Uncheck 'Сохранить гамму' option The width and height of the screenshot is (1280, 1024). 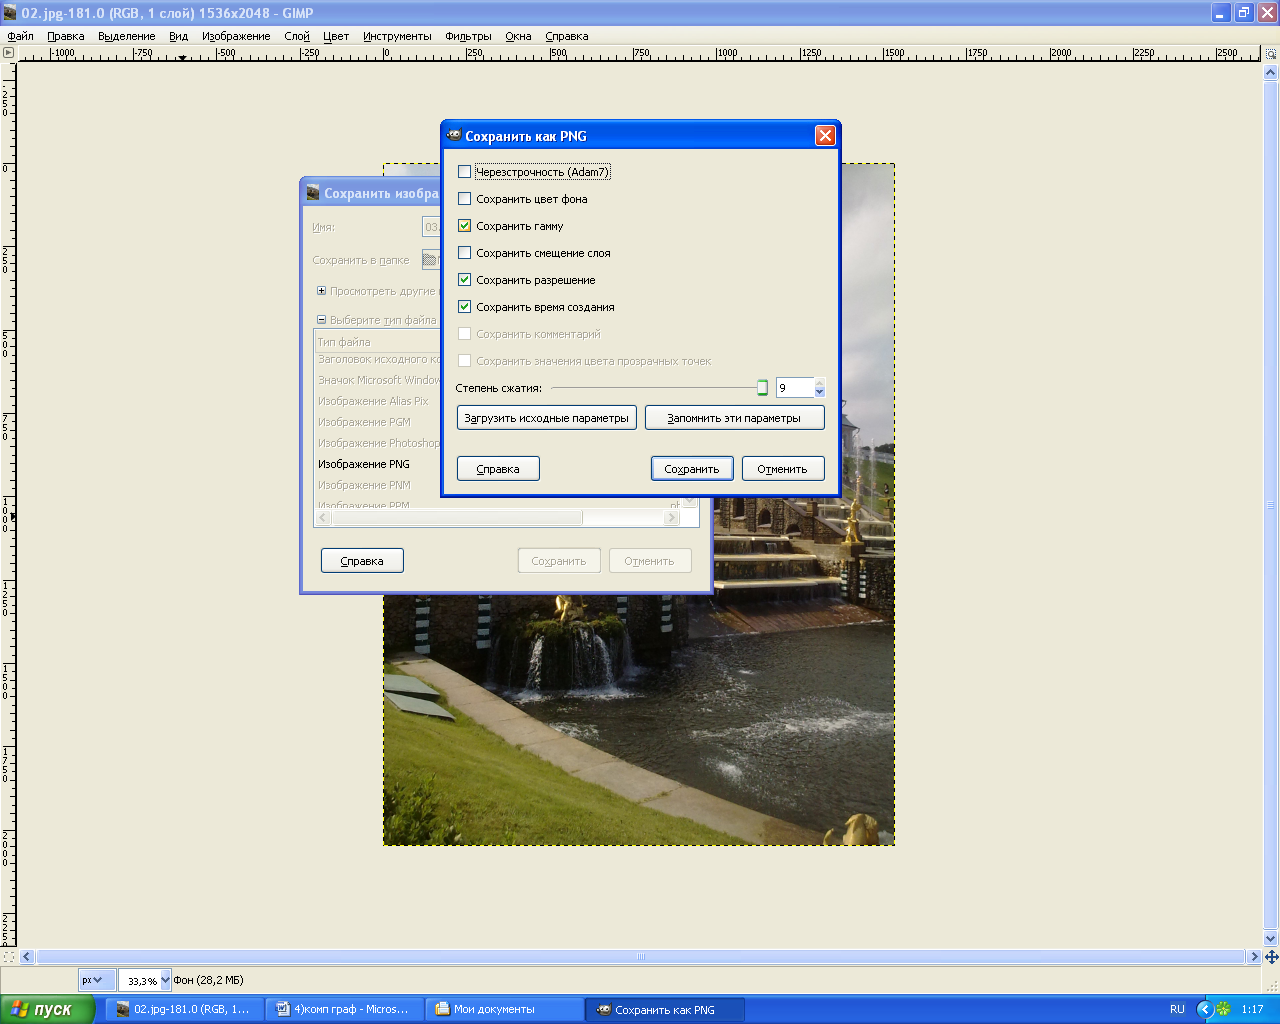pyautogui.click(x=464, y=226)
